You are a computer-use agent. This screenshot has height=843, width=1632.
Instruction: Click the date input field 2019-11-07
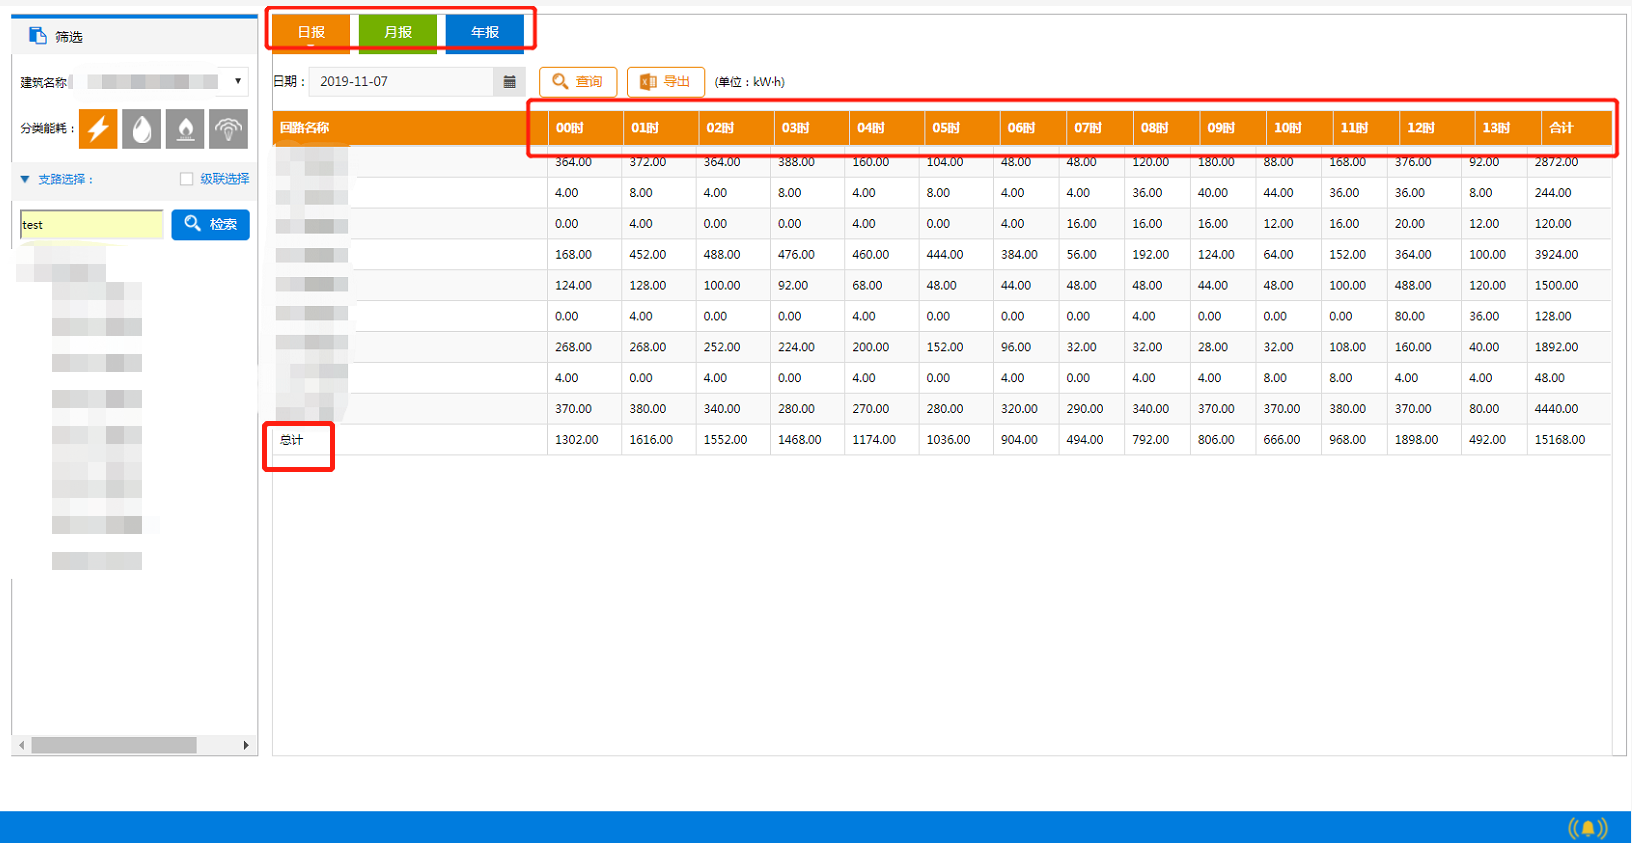click(400, 82)
